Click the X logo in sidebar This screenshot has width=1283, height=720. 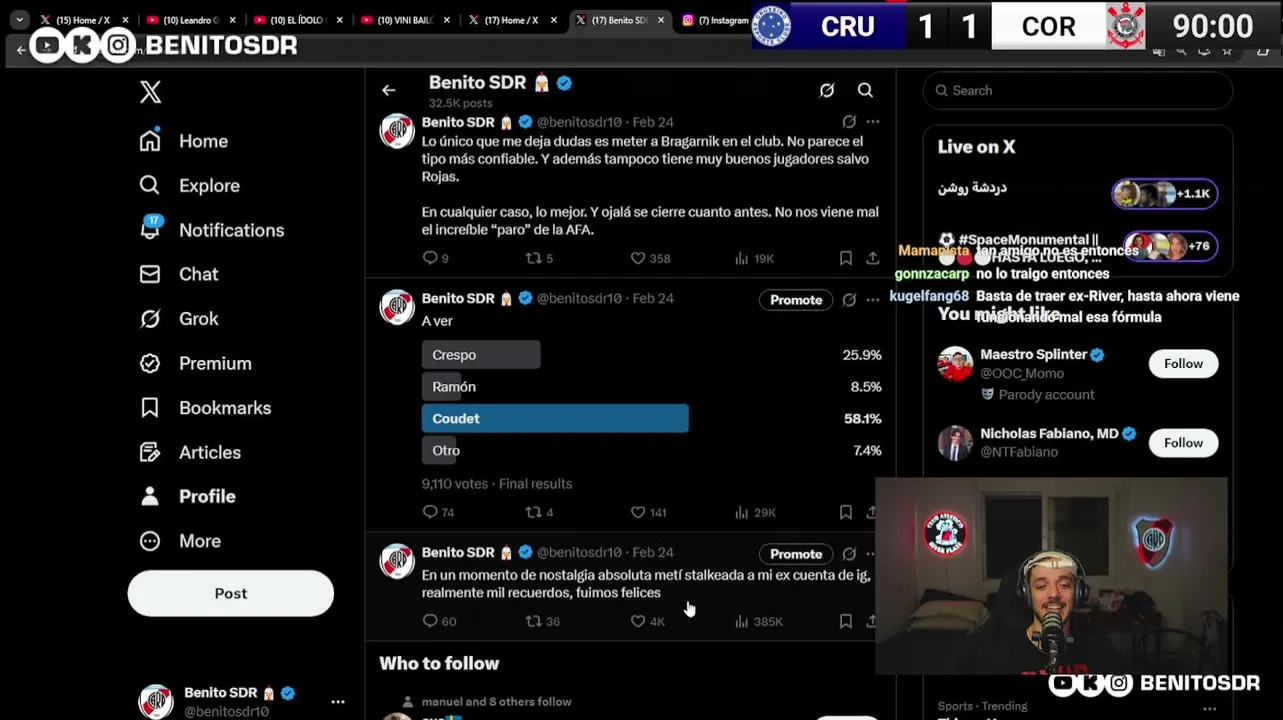tap(150, 92)
